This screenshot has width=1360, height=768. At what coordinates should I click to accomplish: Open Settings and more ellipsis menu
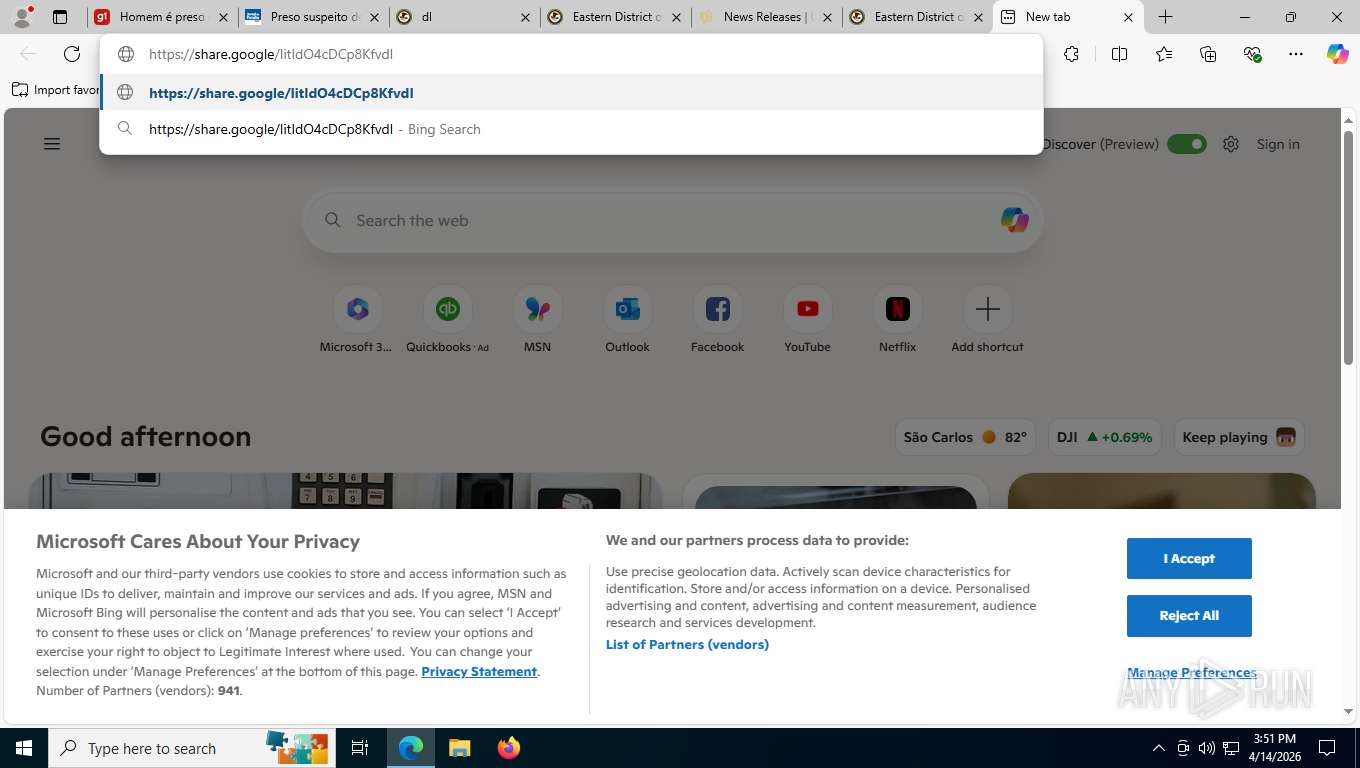(1296, 54)
